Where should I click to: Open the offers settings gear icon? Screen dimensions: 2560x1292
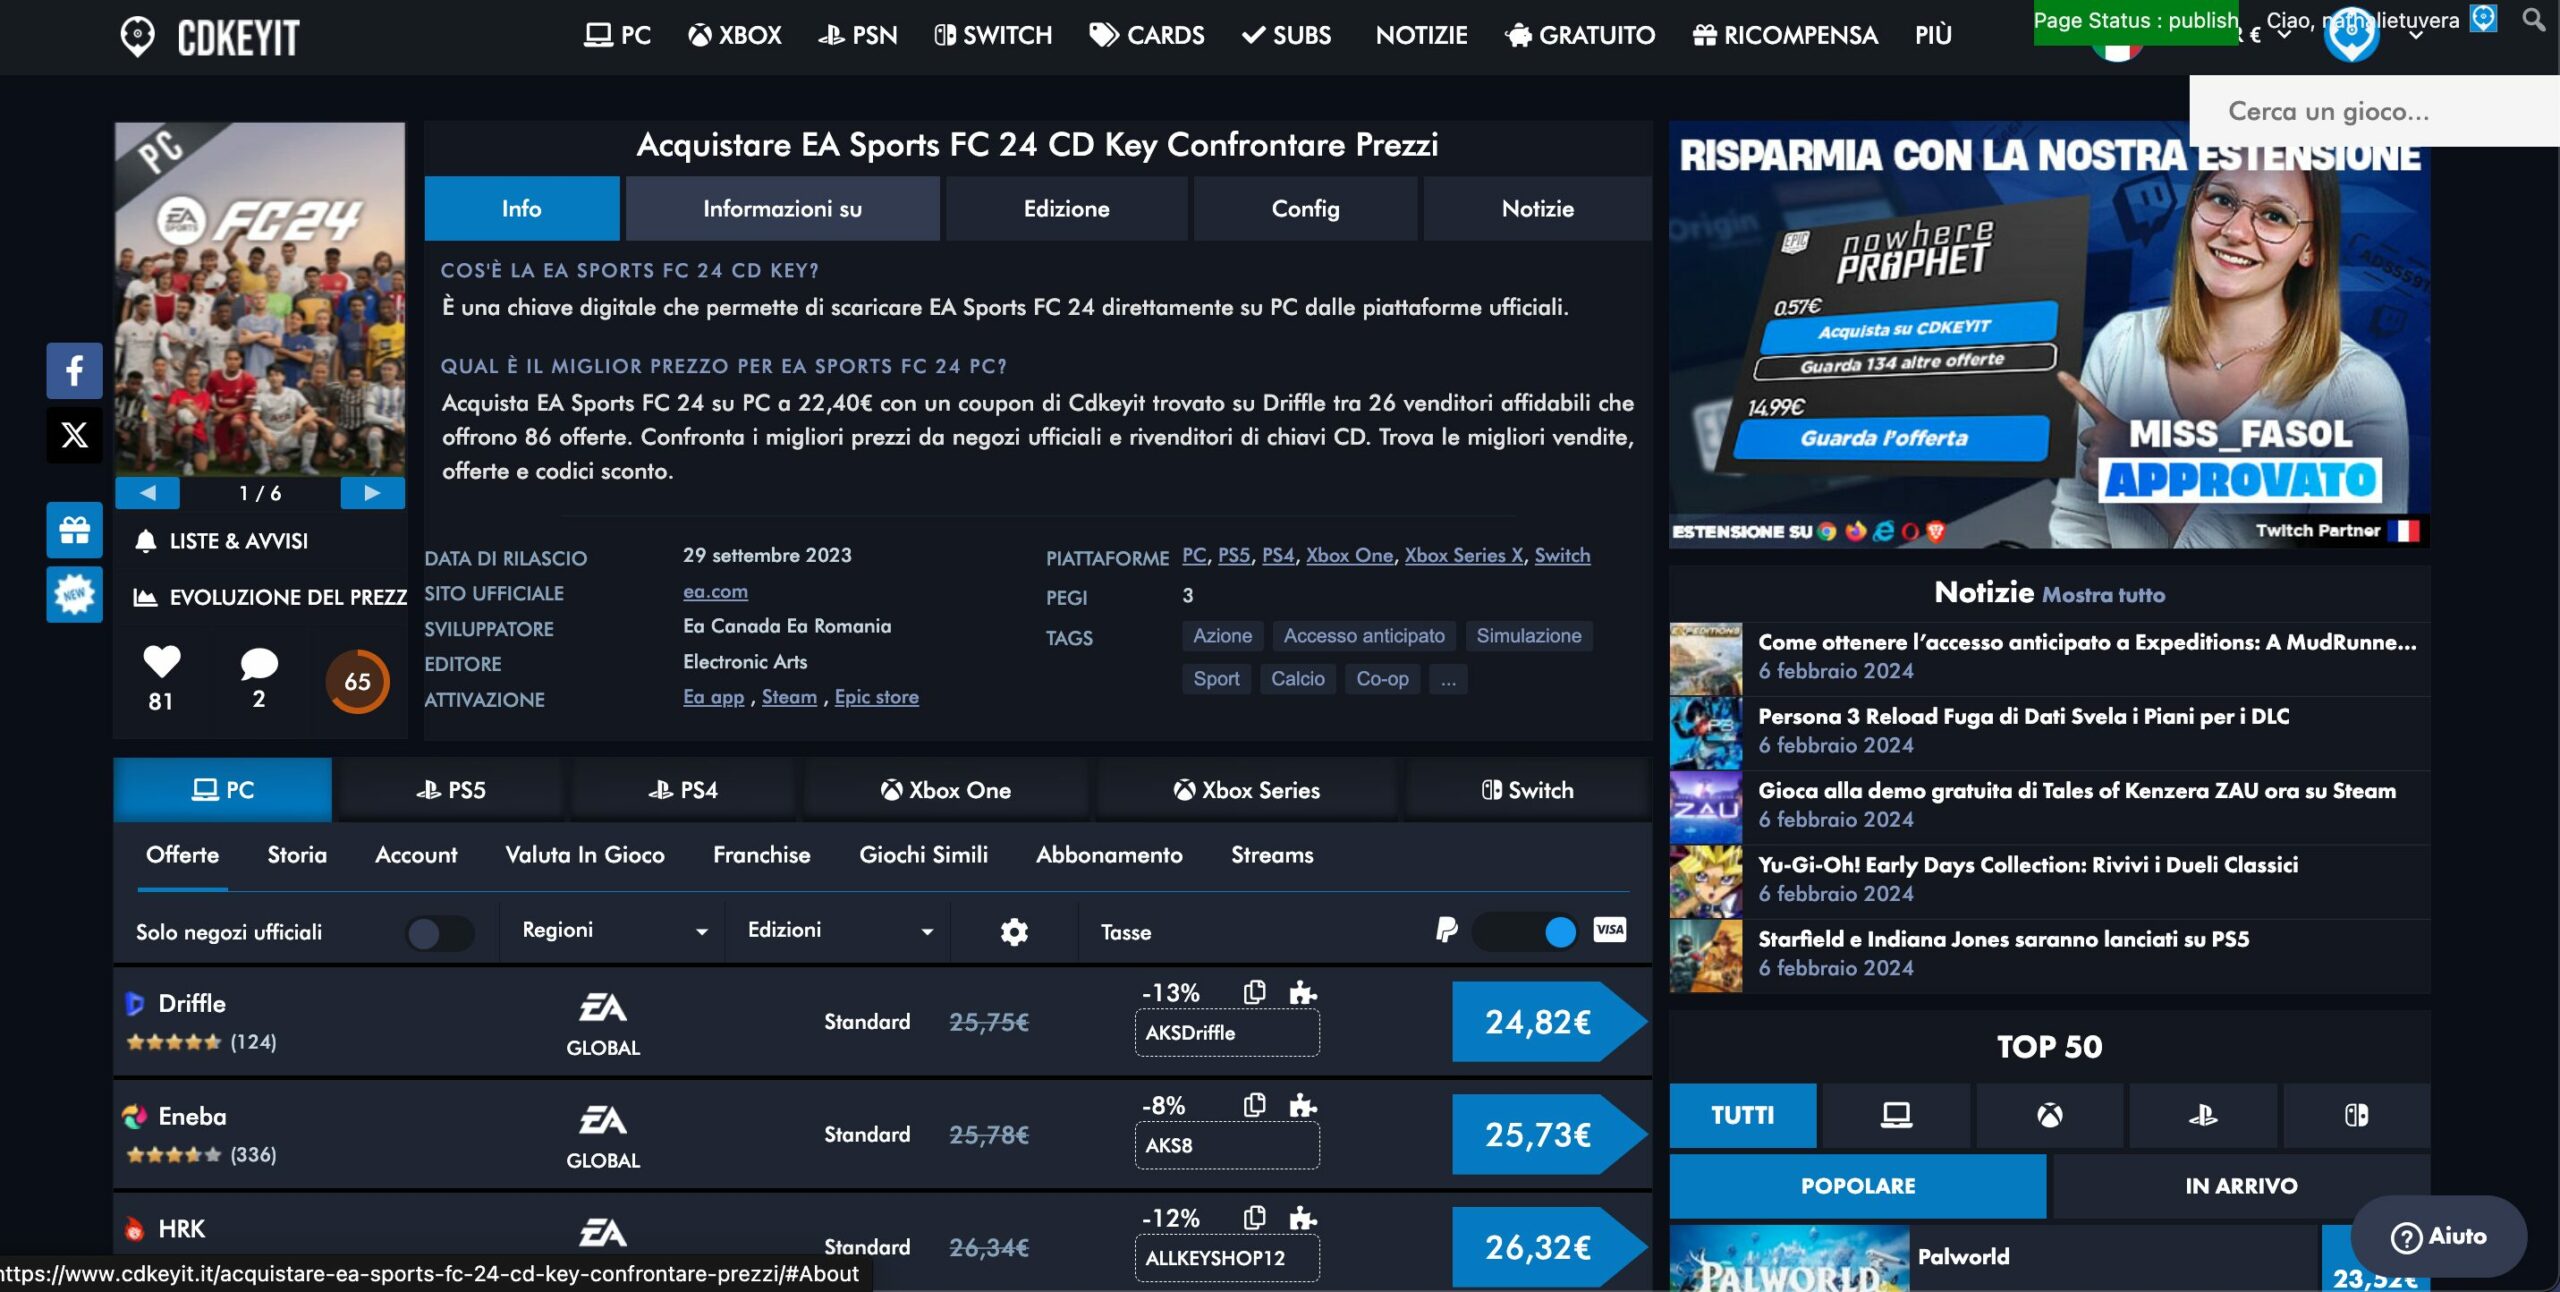[x=1014, y=932]
